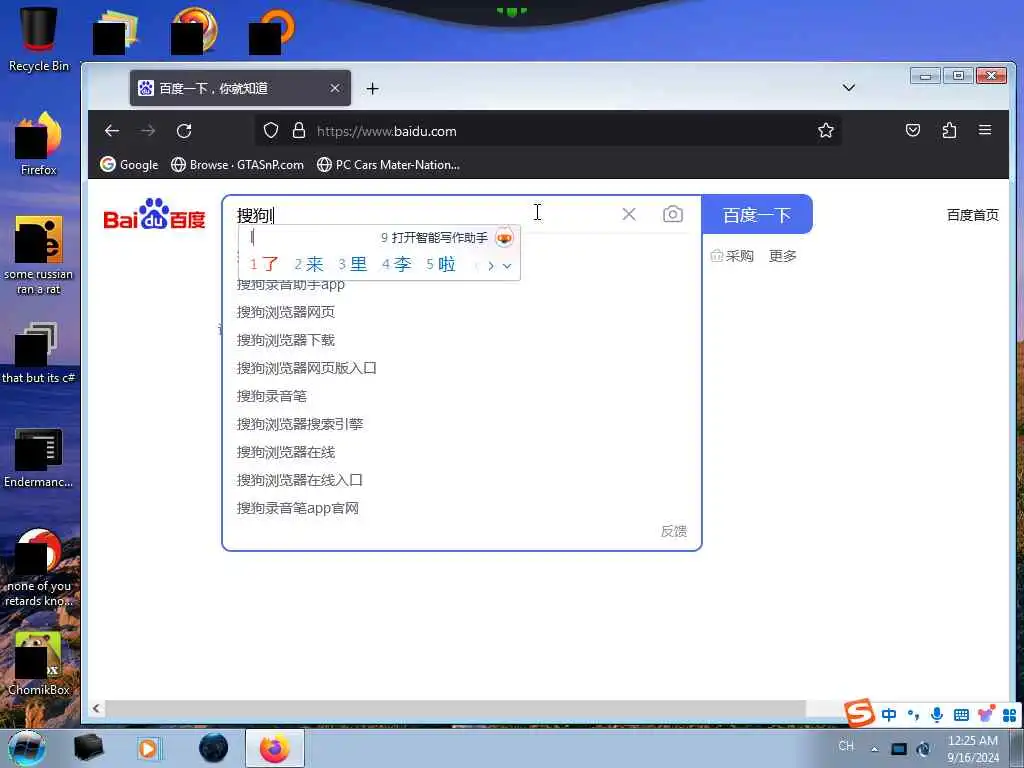The image size is (1024, 768).
Task: Click the padlock site info icon
Action: (x=299, y=131)
